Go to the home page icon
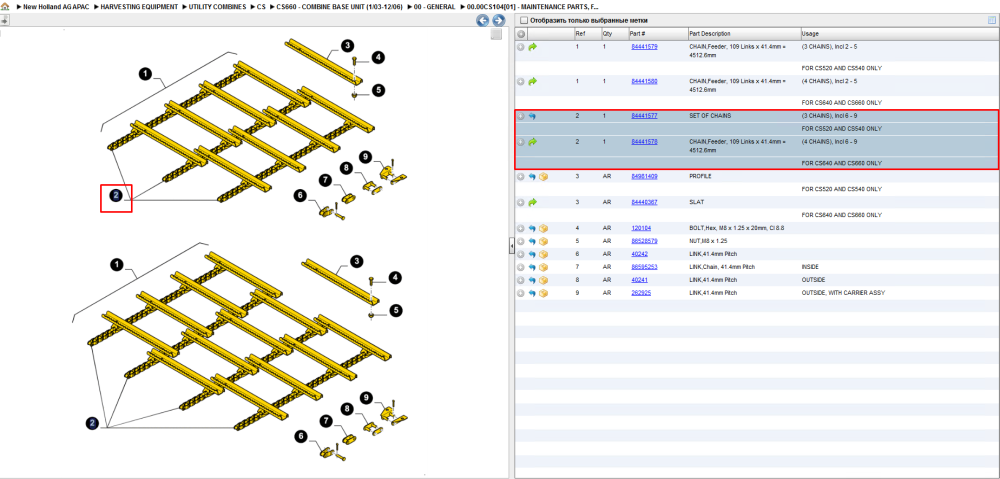 pos(5,6)
